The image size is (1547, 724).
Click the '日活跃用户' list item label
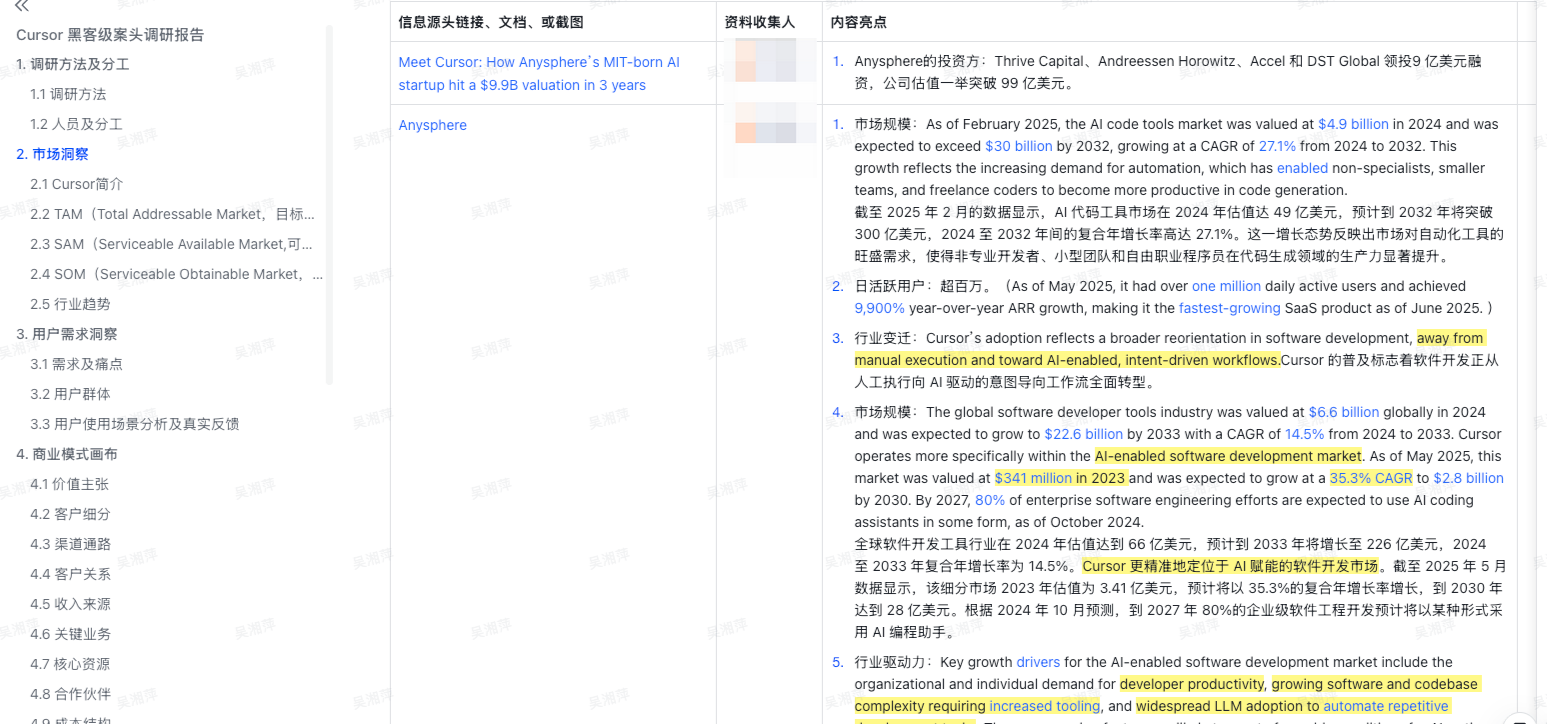(x=889, y=286)
